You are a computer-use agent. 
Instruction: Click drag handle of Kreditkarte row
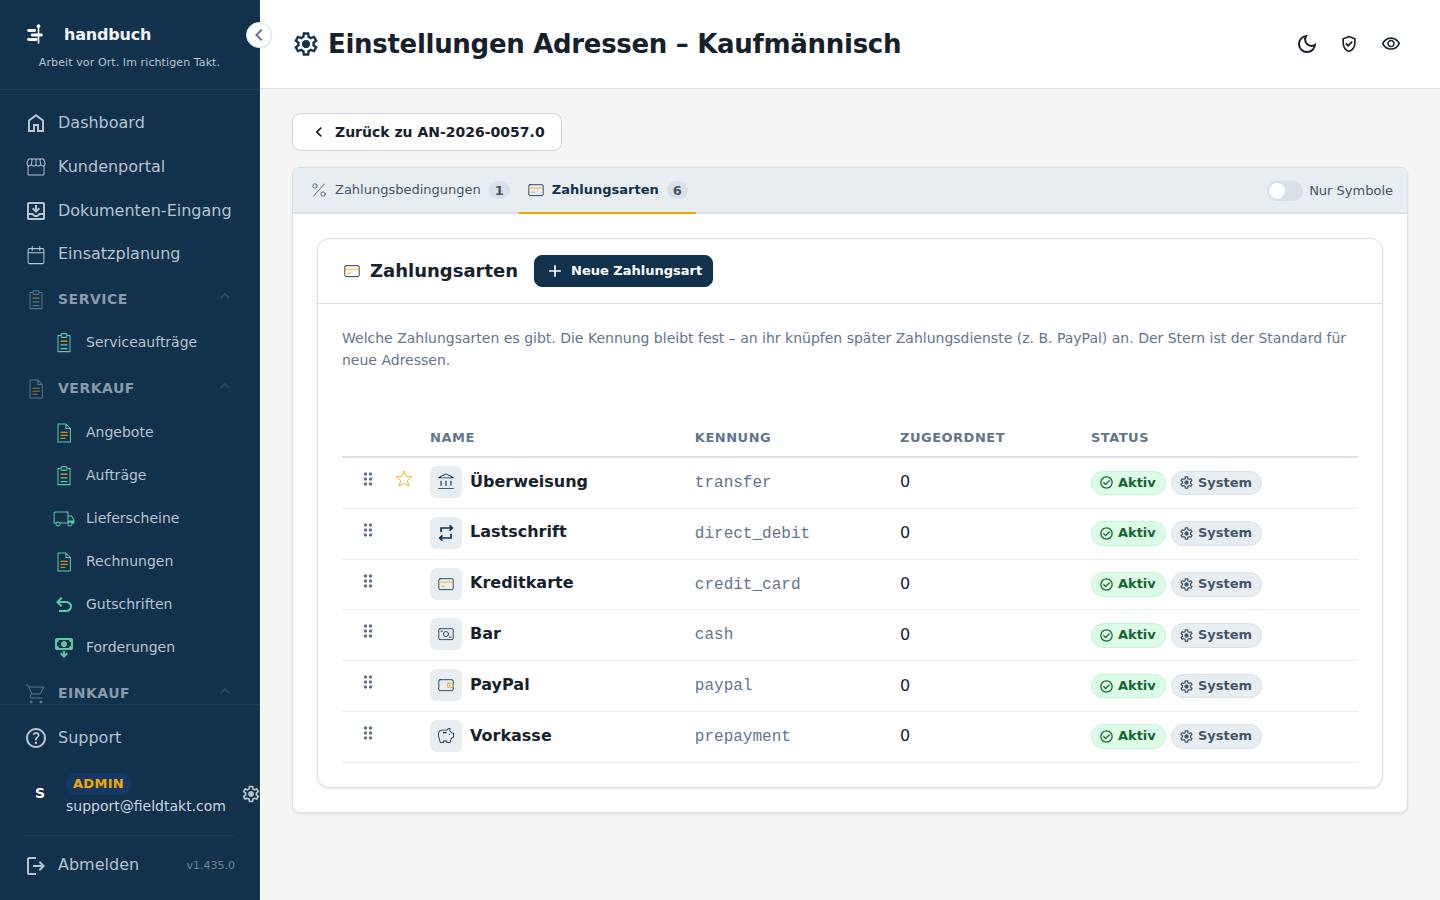[368, 582]
